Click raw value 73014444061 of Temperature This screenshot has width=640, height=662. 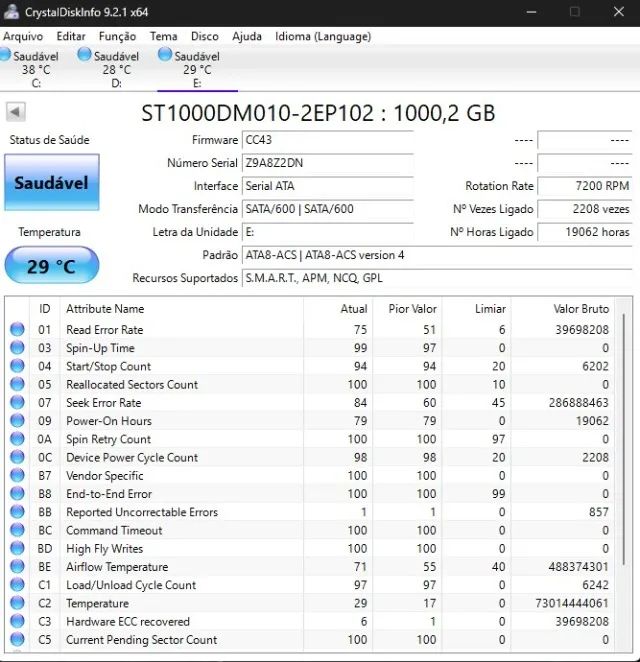[x=572, y=603]
